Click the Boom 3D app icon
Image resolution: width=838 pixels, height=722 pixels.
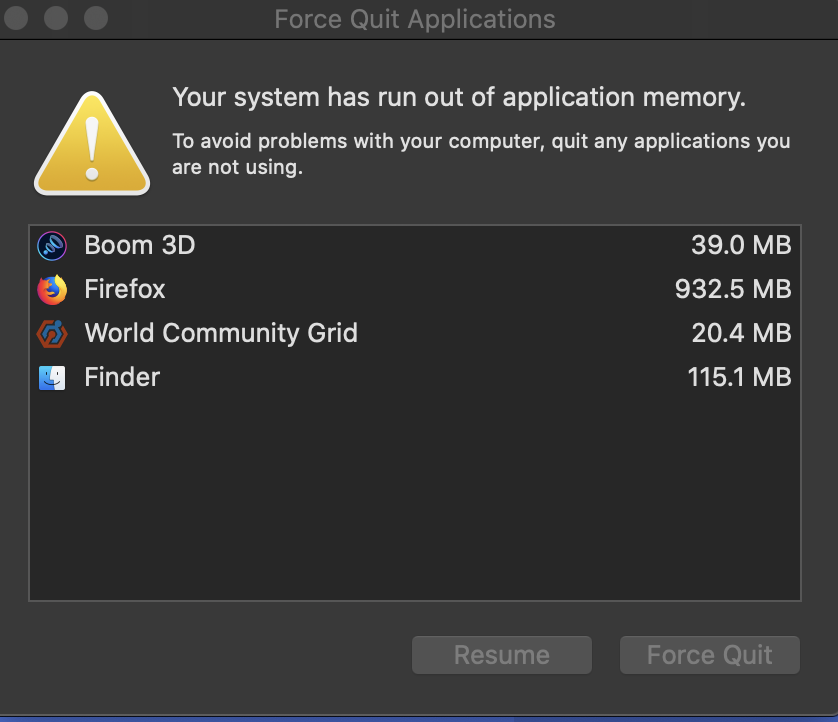pyautogui.click(x=51, y=246)
